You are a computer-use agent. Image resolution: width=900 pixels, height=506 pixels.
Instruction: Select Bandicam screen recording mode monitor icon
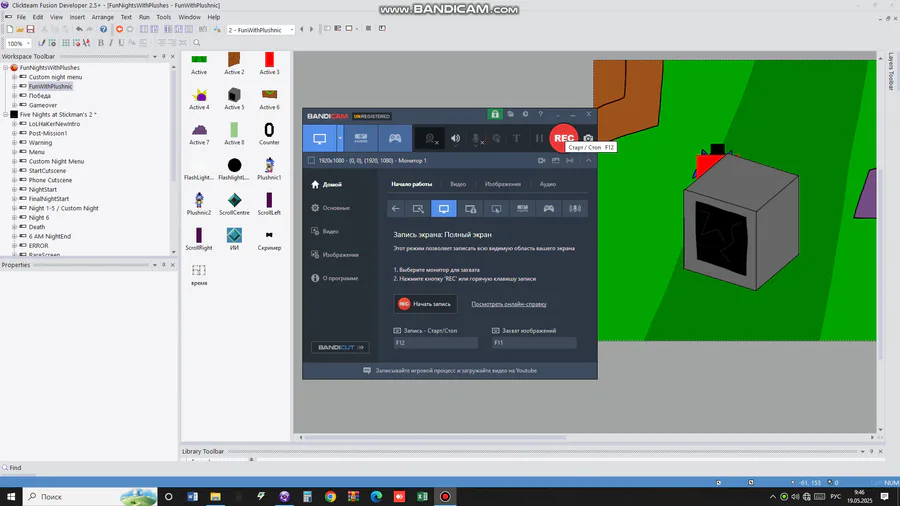[x=320, y=138]
